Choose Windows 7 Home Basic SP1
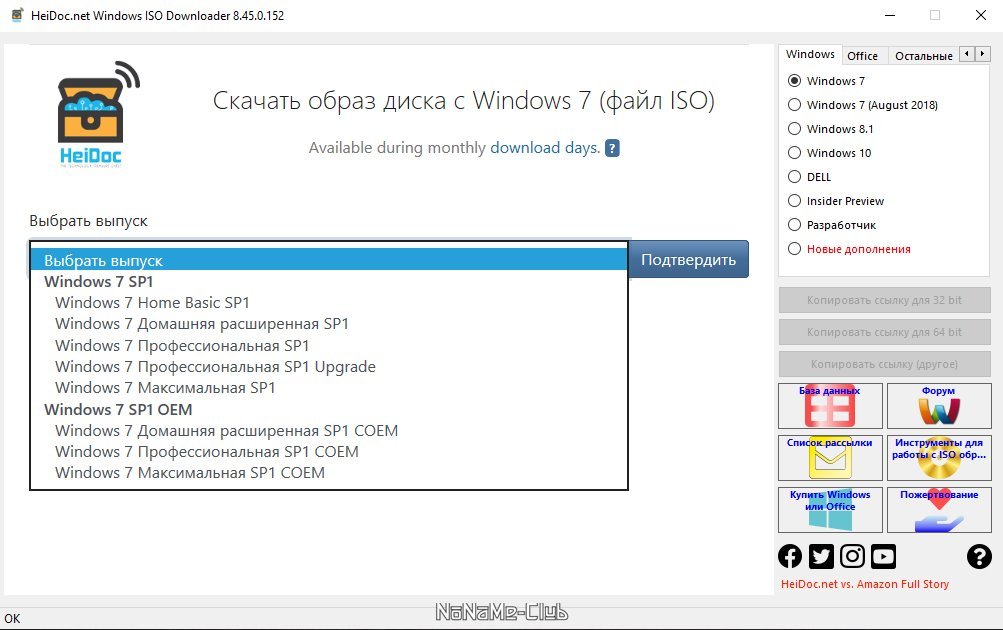This screenshot has width=1003, height=630. click(329, 303)
